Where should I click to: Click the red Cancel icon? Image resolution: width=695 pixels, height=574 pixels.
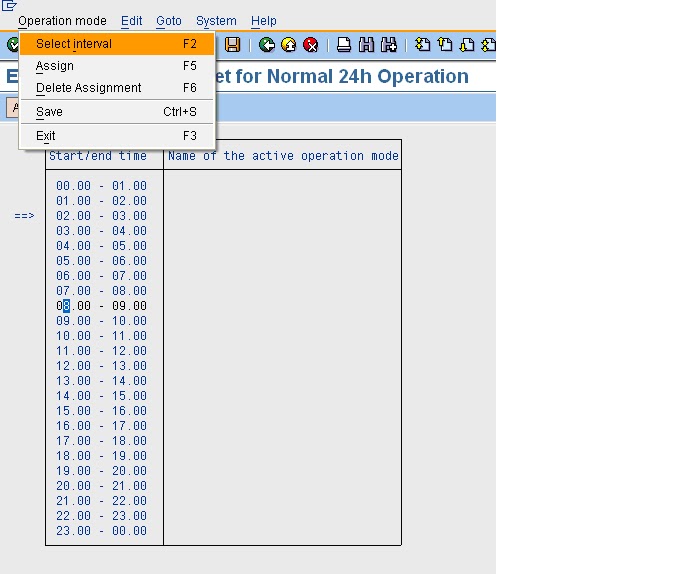(311, 45)
